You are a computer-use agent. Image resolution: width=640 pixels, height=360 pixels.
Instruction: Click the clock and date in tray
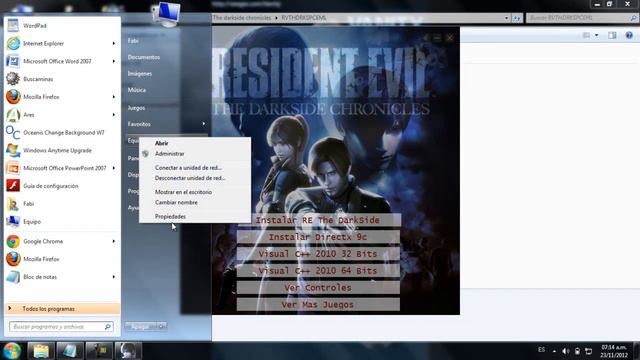tap(614, 351)
